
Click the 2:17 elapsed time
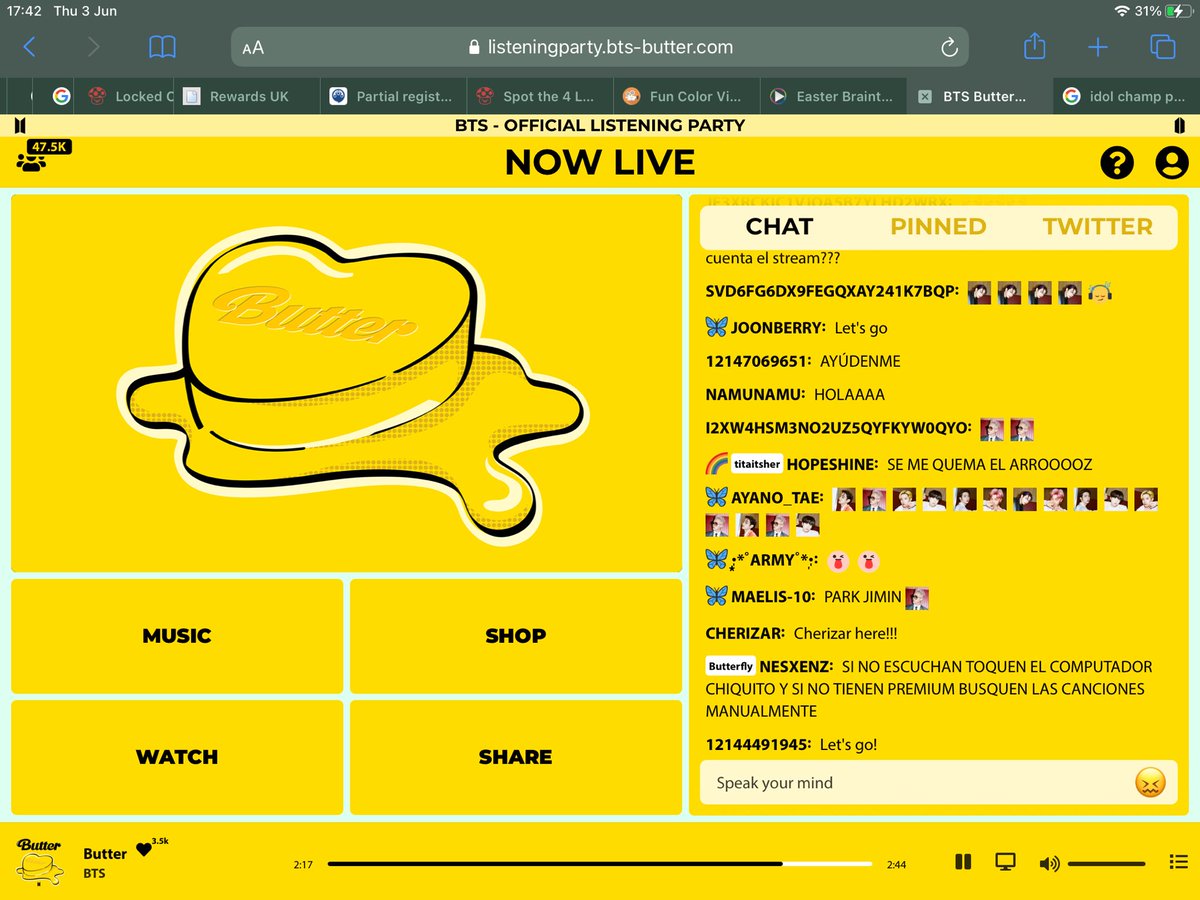point(303,865)
